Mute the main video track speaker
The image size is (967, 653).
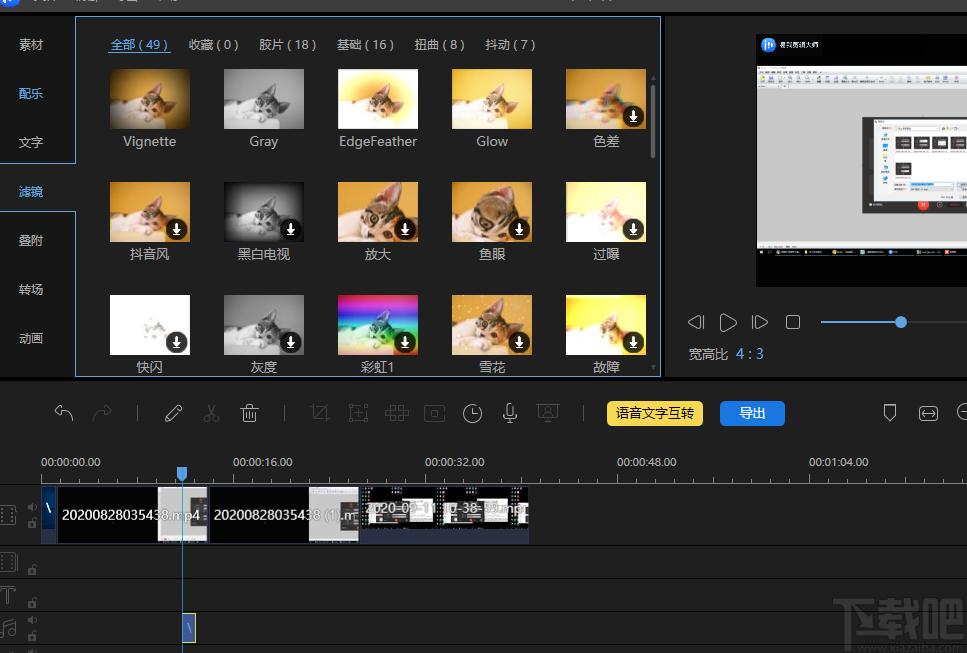point(32,507)
